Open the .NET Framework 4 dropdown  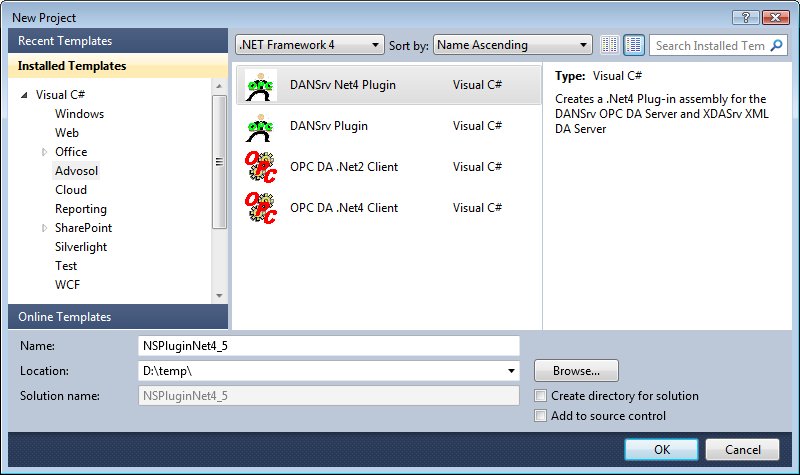point(310,45)
